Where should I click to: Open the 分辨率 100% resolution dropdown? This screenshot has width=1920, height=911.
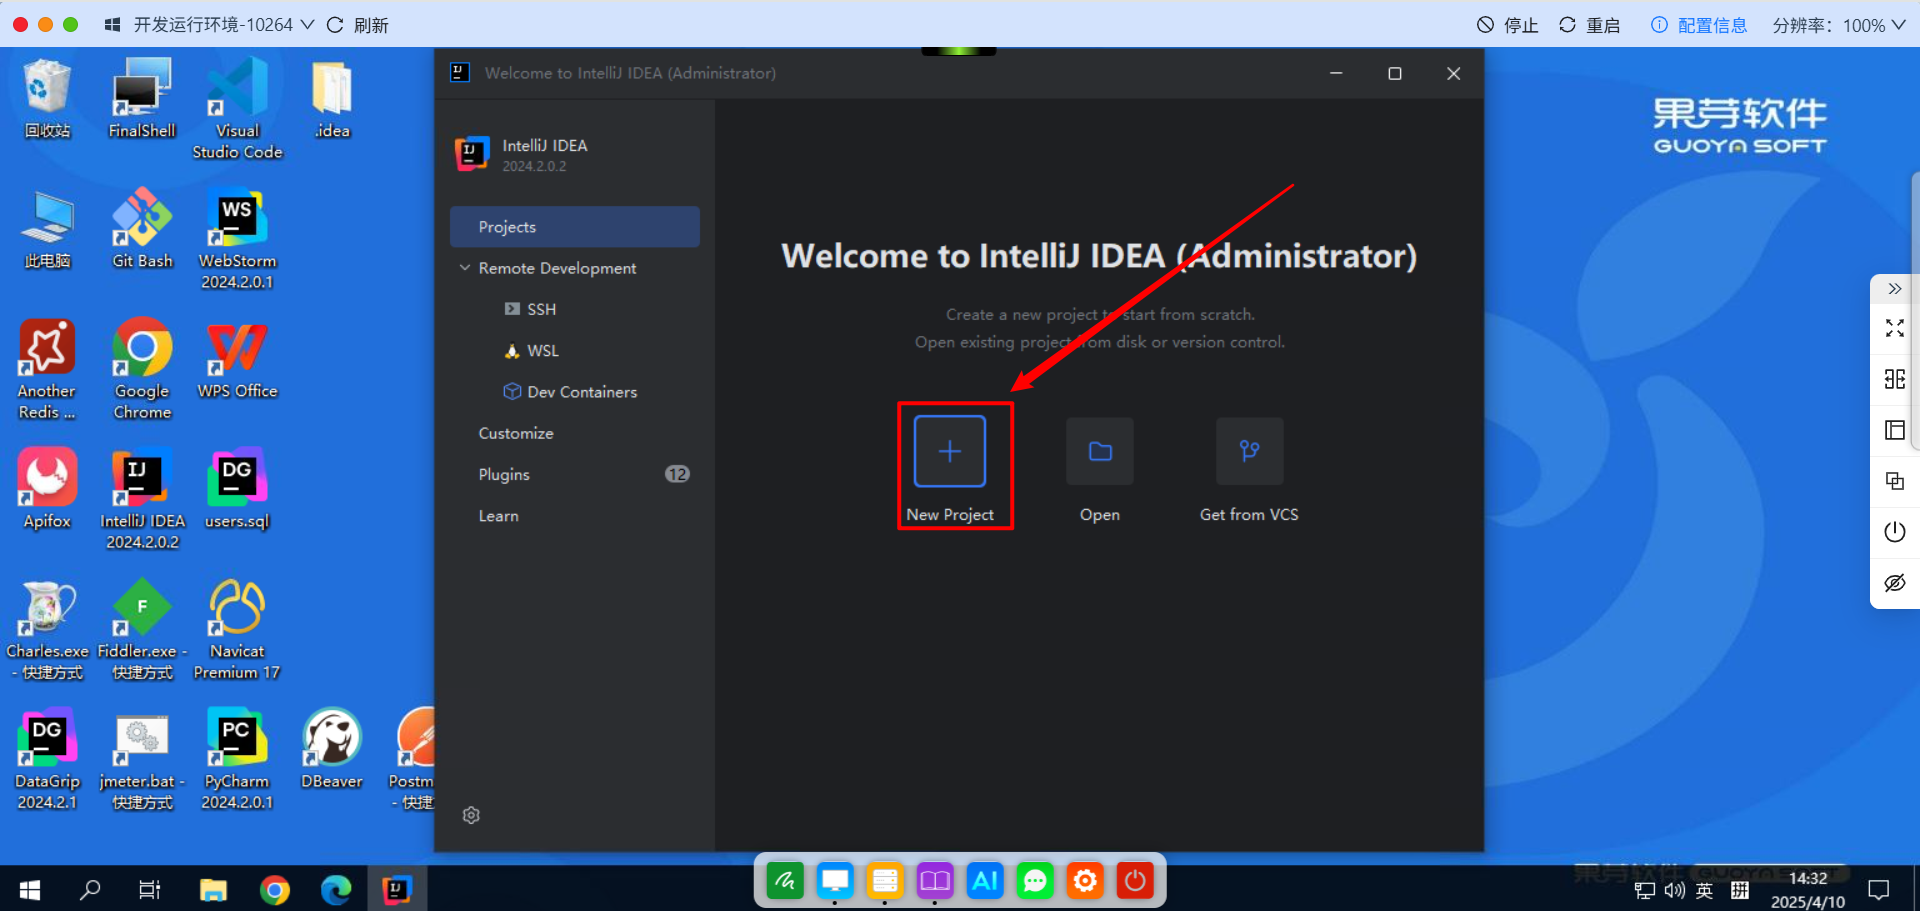click(1839, 24)
